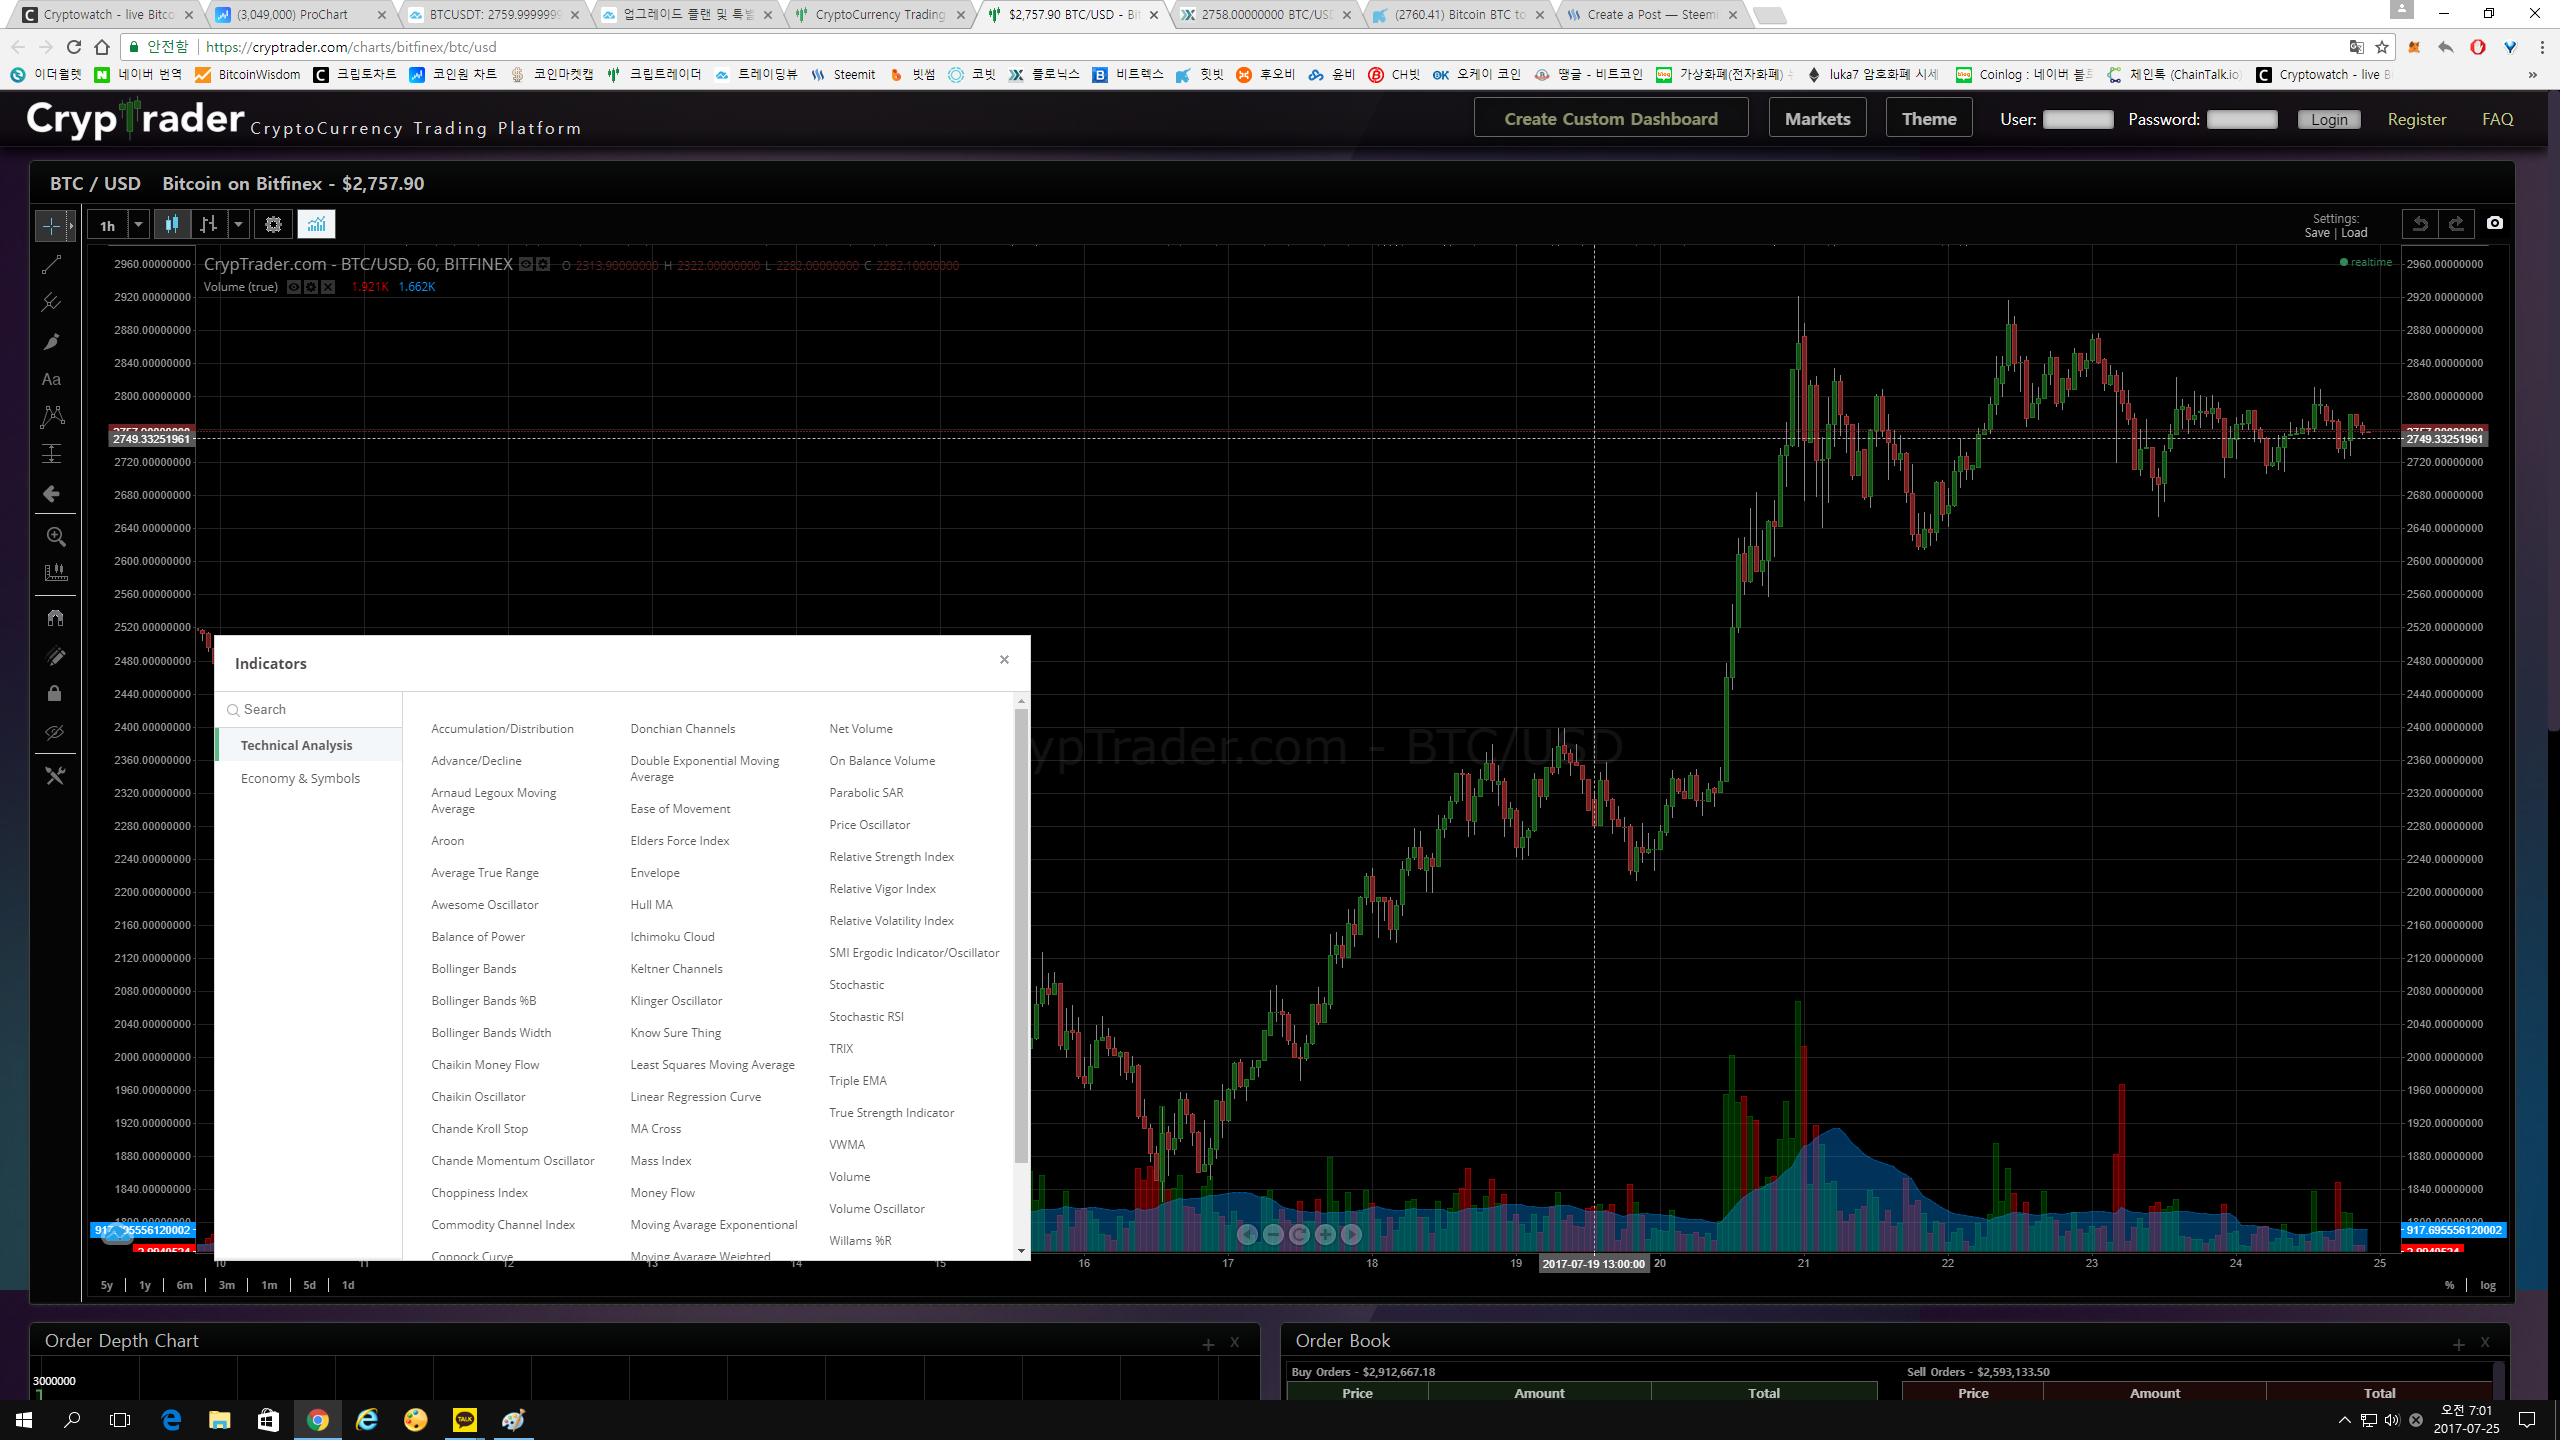Switch chart to candlestick style

tap(172, 225)
